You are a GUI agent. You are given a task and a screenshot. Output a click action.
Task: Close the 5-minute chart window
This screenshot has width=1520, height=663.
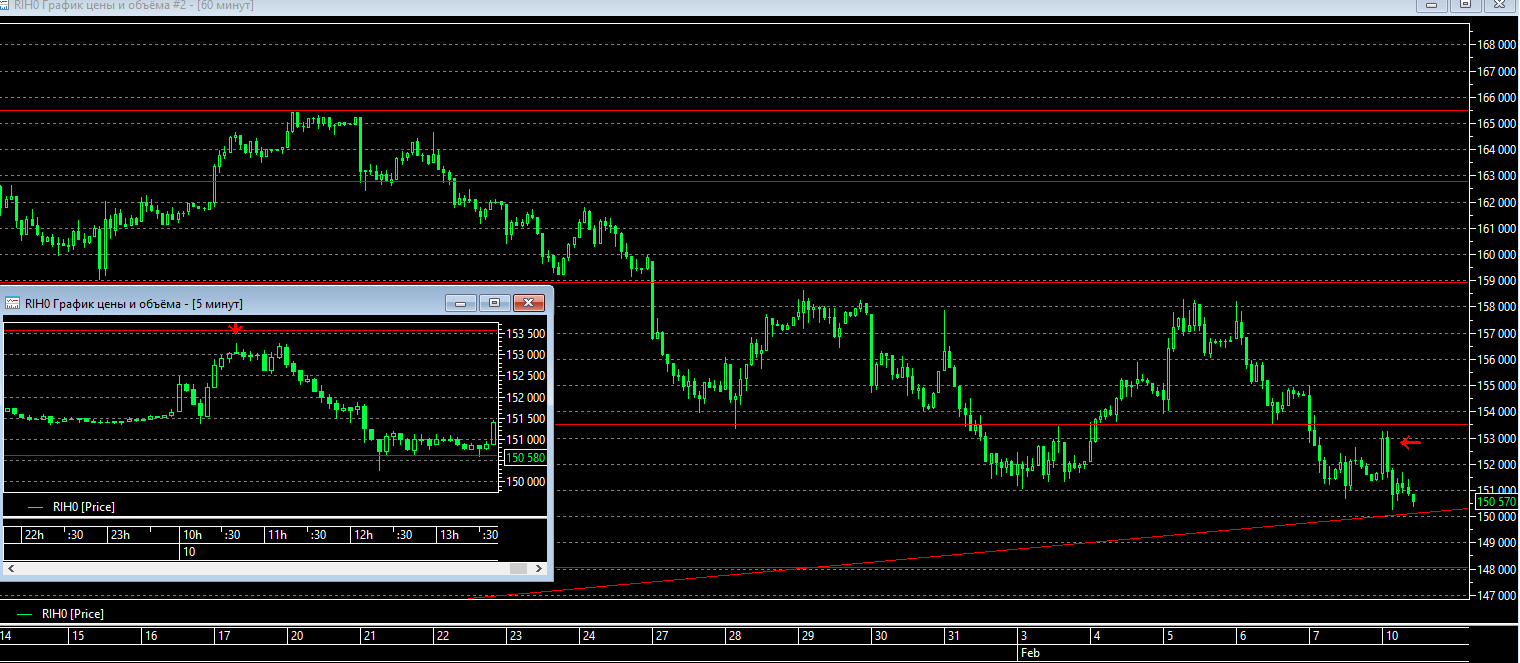pyautogui.click(x=527, y=302)
